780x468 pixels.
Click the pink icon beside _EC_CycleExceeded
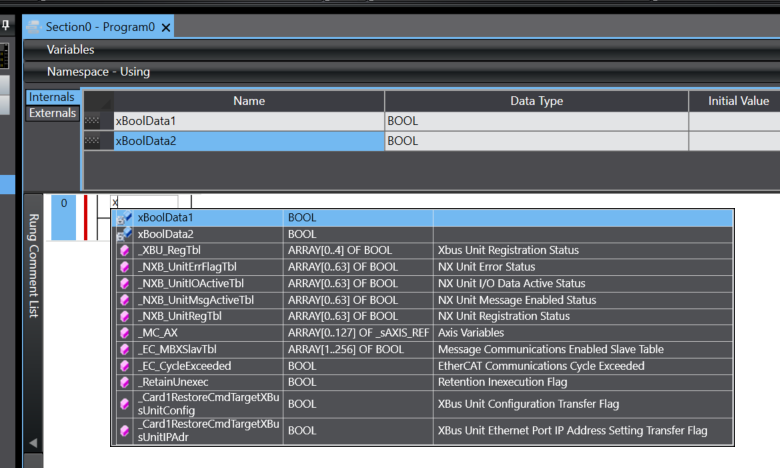[125, 366]
